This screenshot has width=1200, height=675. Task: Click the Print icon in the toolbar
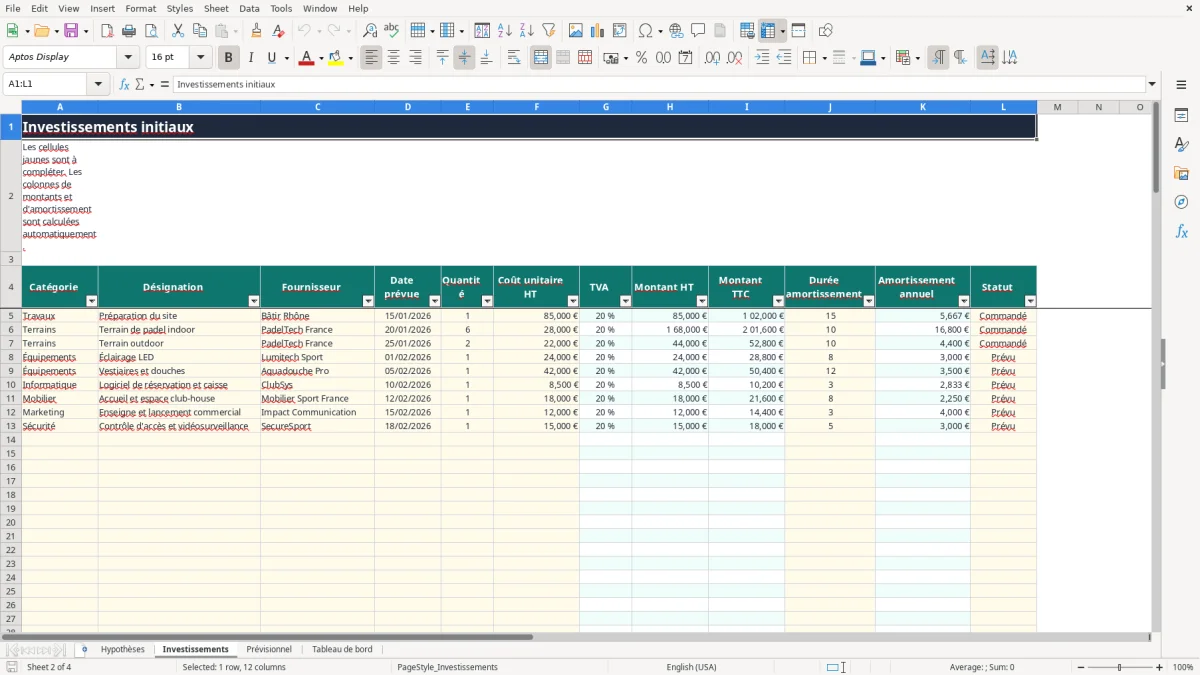pos(129,31)
